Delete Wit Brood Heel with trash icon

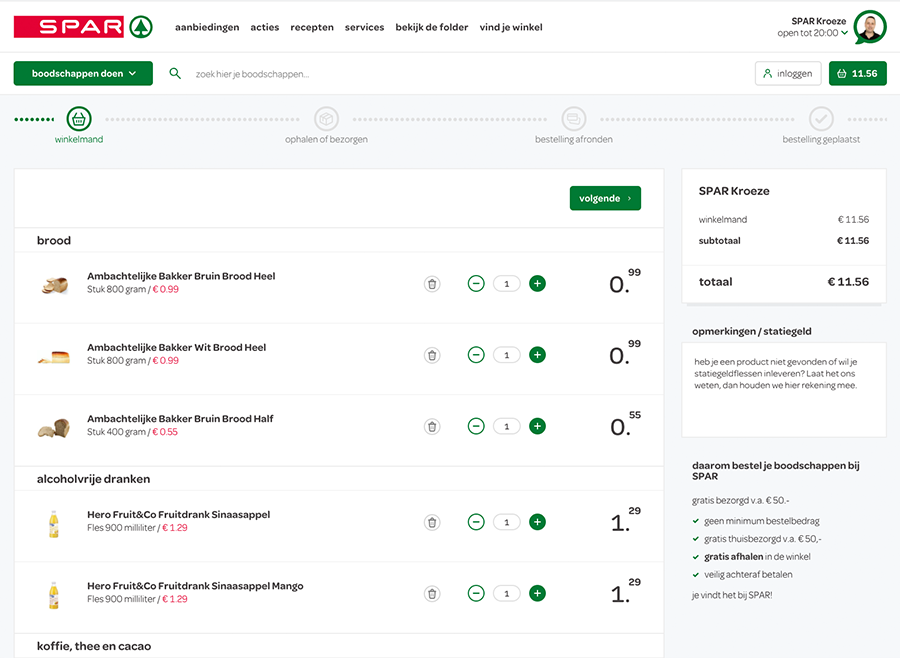(x=432, y=355)
